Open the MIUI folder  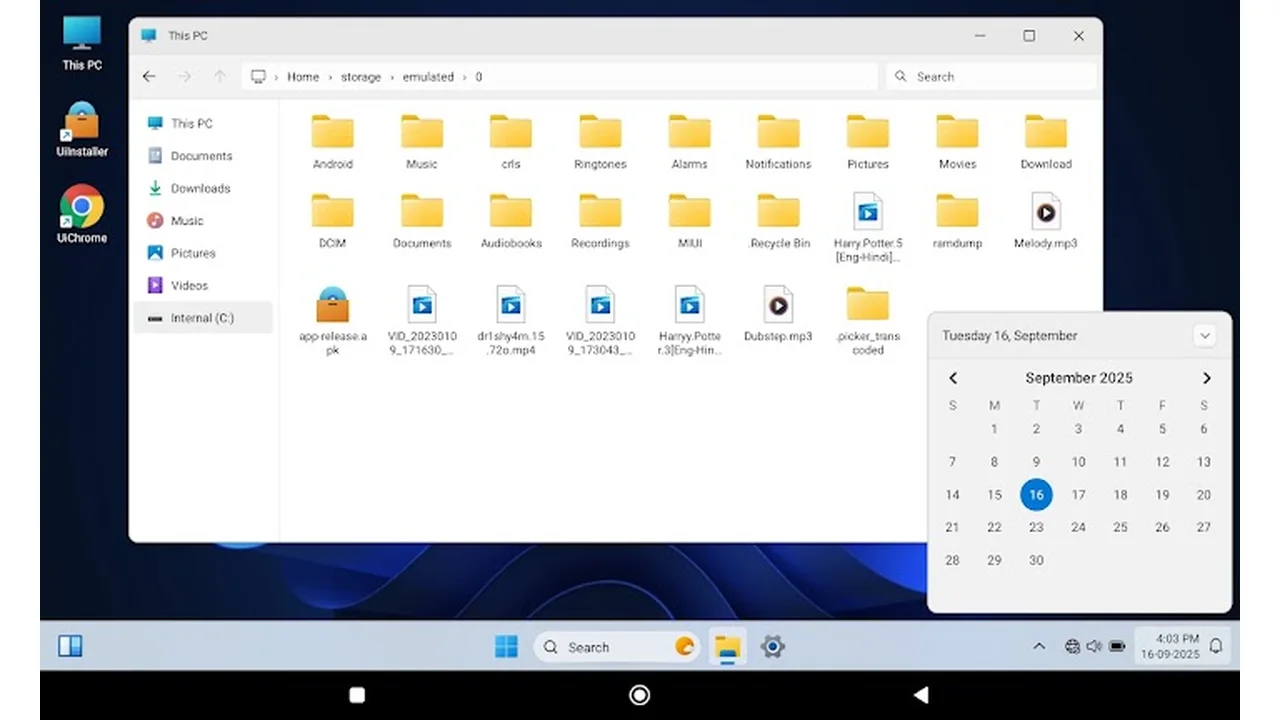pos(689,221)
